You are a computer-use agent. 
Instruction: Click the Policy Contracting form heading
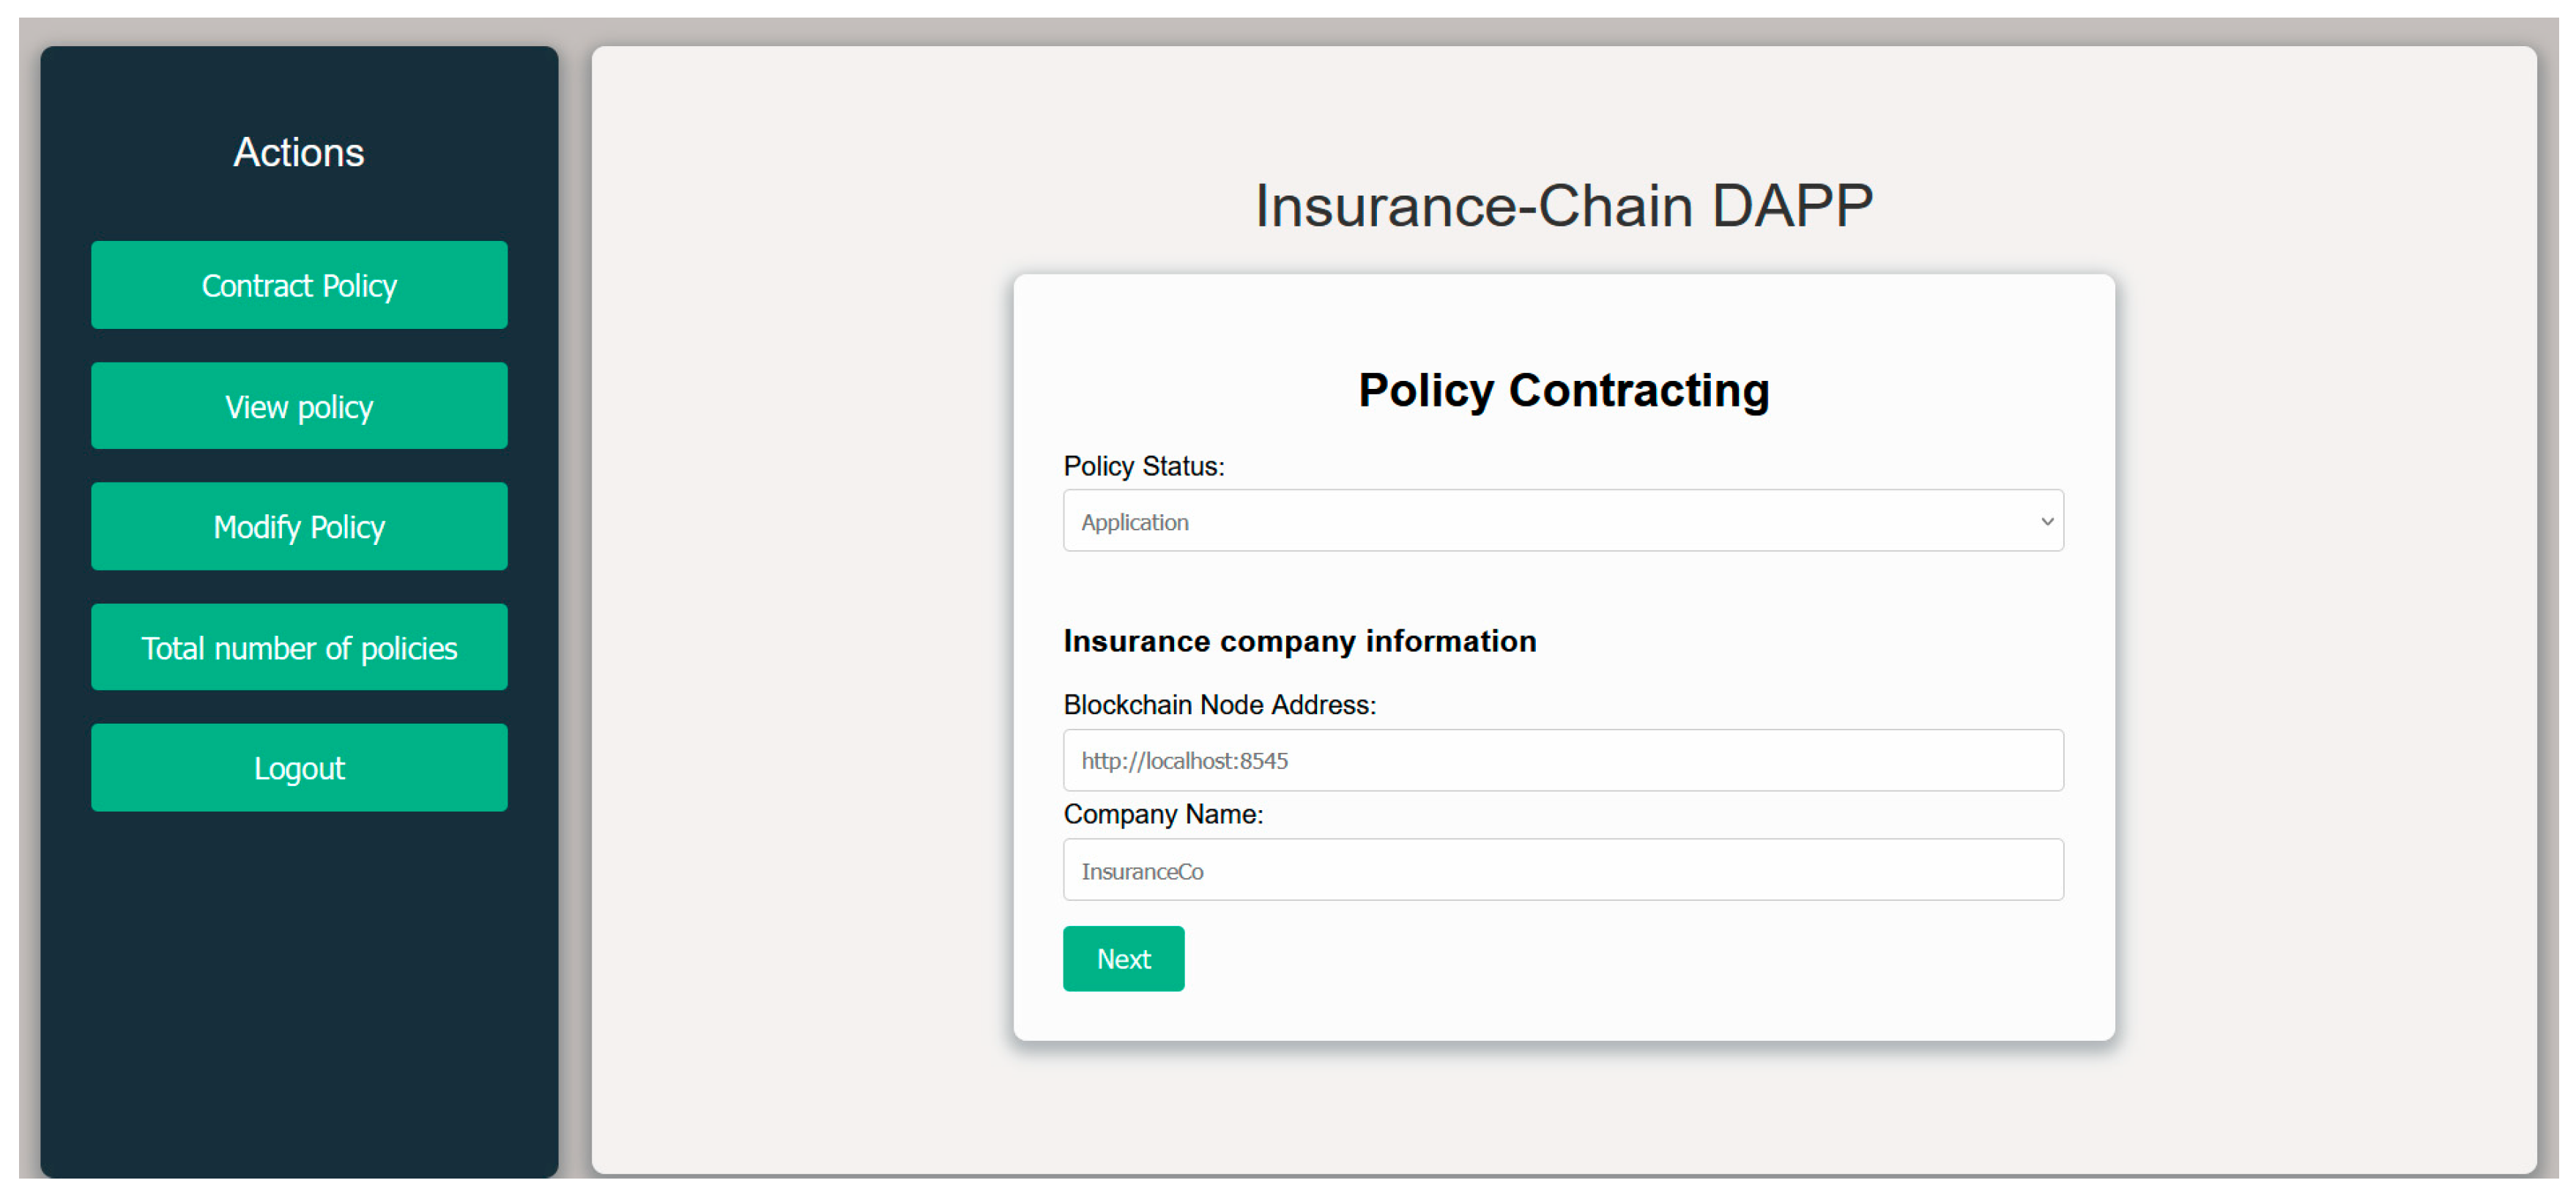coord(1563,390)
